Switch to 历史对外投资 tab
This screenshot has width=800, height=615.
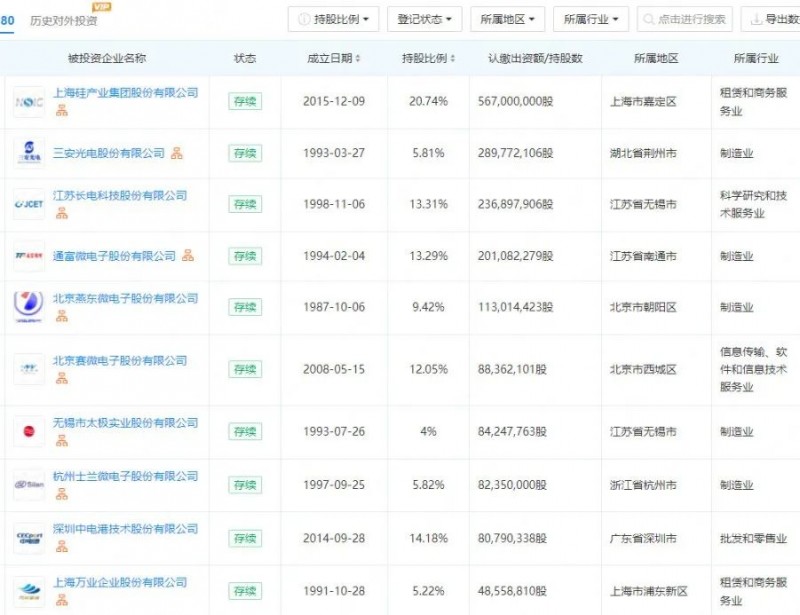(64, 20)
